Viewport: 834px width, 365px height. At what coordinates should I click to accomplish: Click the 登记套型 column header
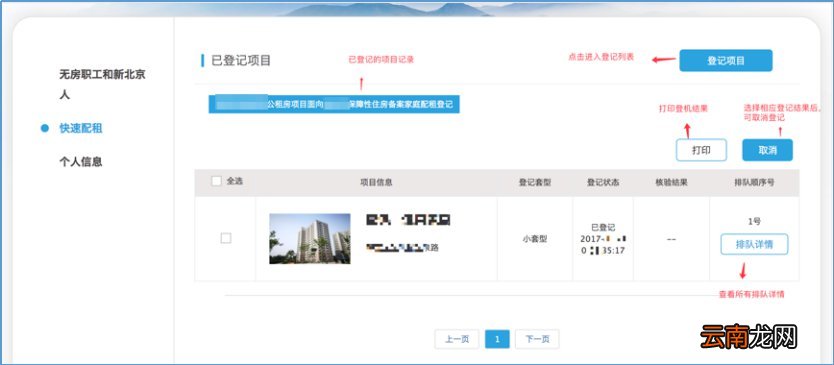click(535, 182)
